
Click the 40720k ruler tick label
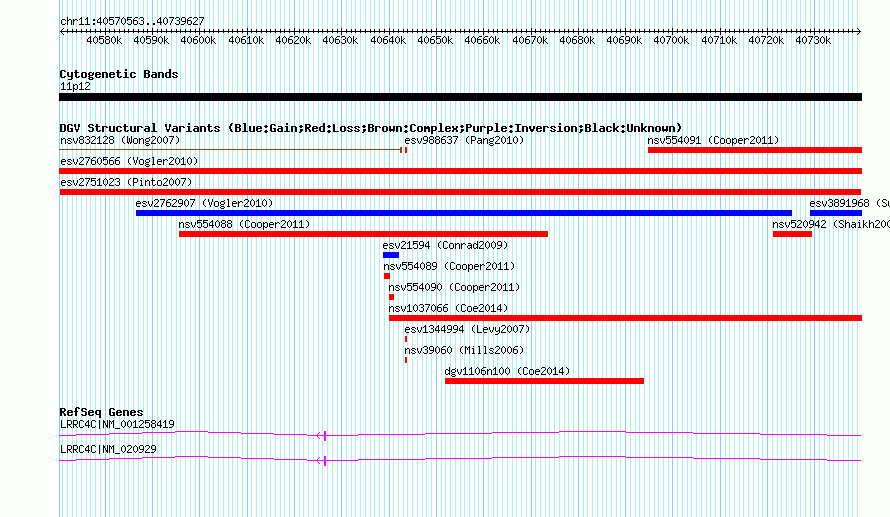(766, 40)
